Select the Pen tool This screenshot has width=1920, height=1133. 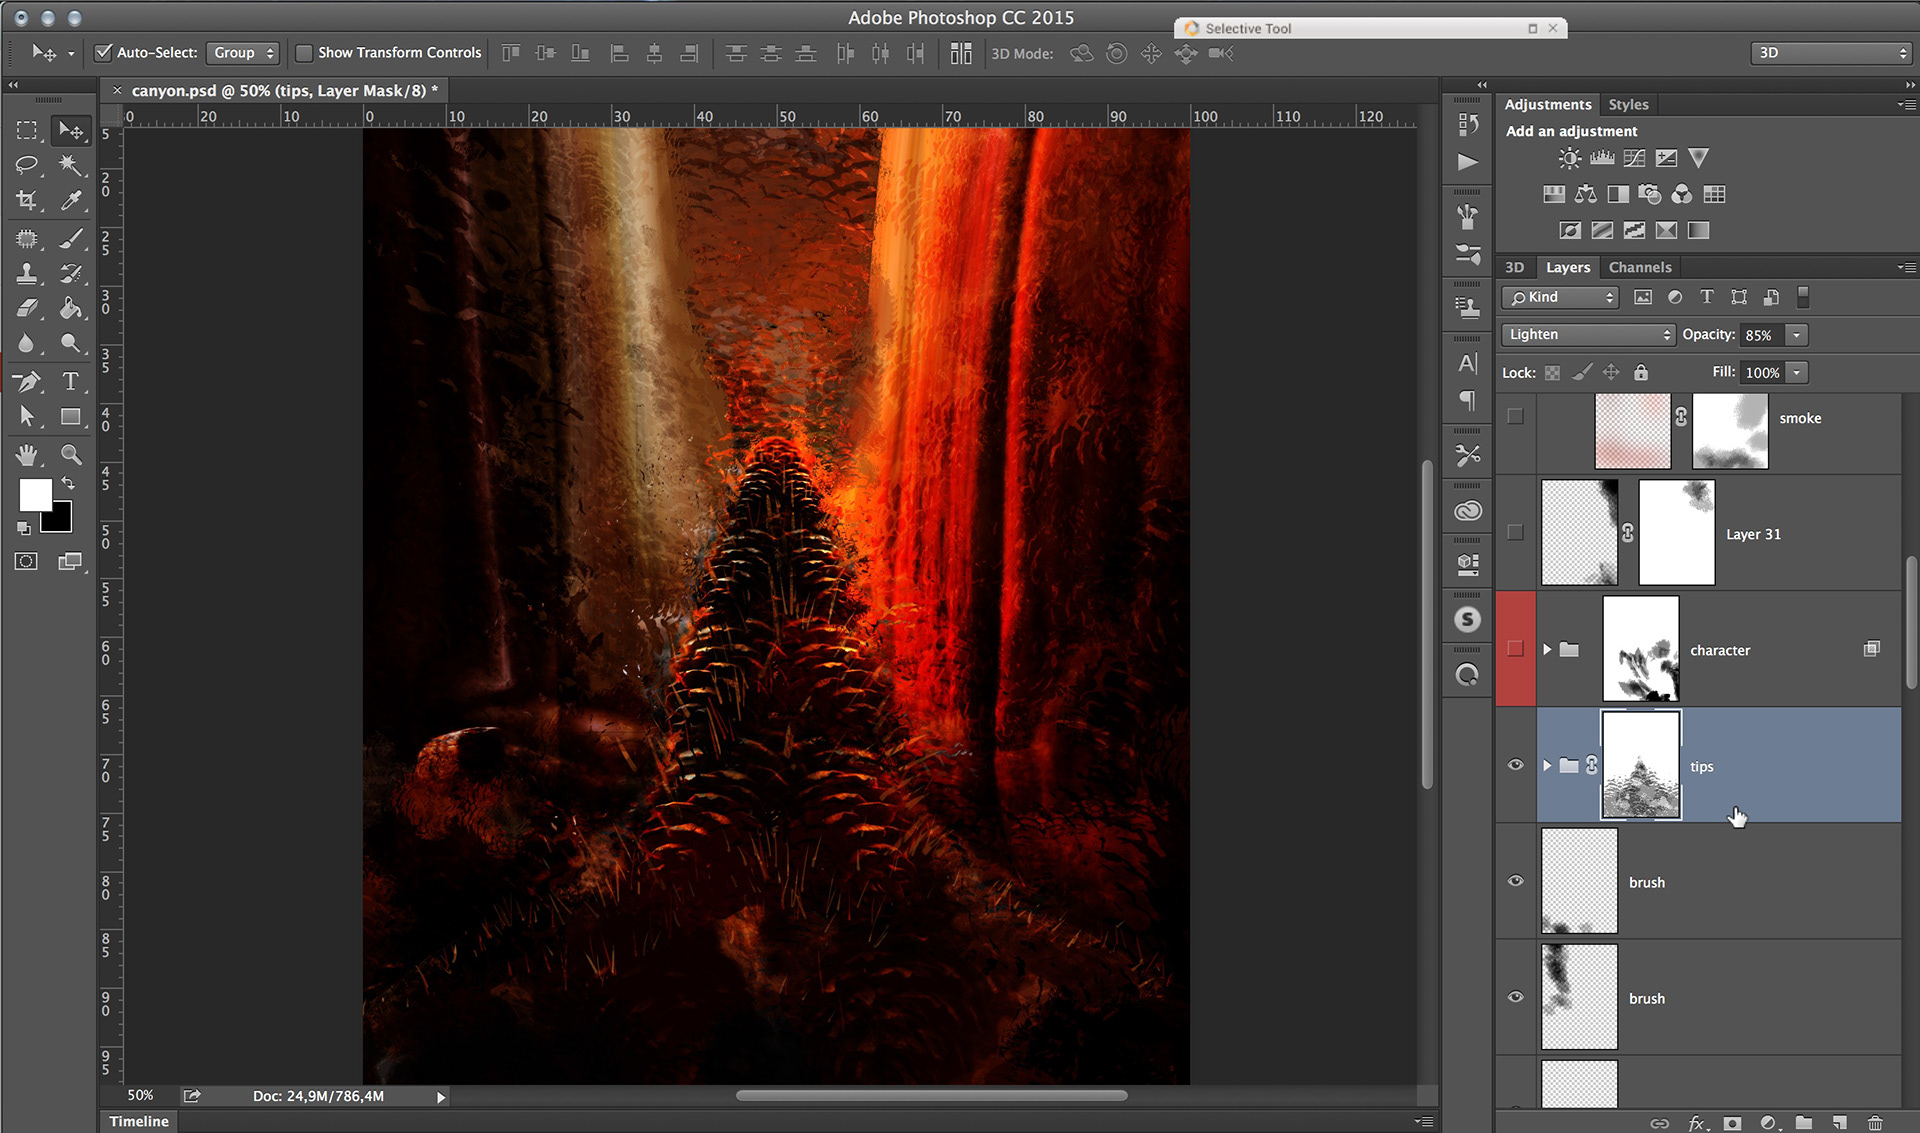27,381
